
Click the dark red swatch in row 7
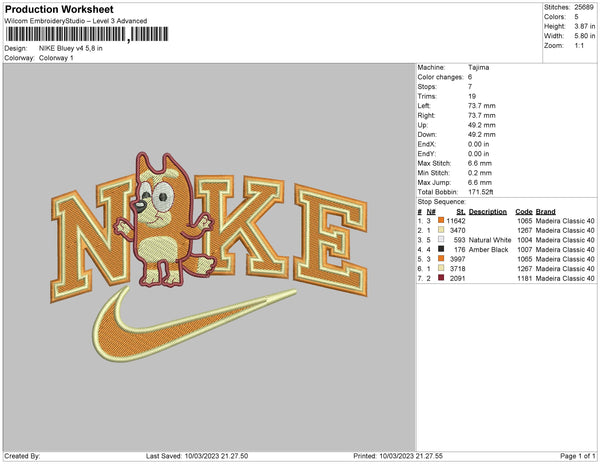tap(441, 278)
